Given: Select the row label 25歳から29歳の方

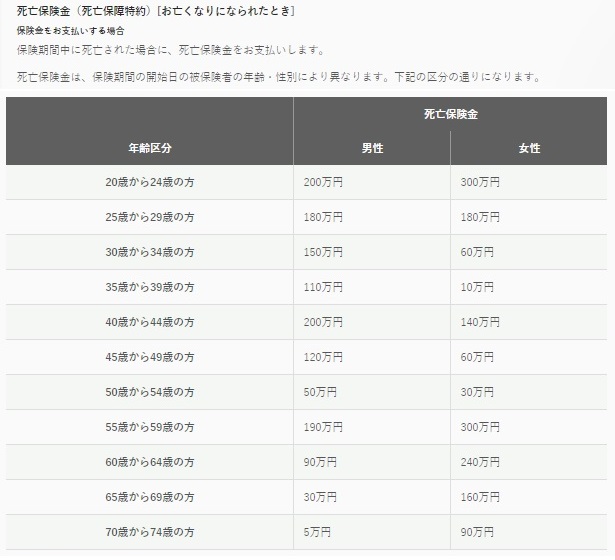Looking at the screenshot, I should (150, 217).
